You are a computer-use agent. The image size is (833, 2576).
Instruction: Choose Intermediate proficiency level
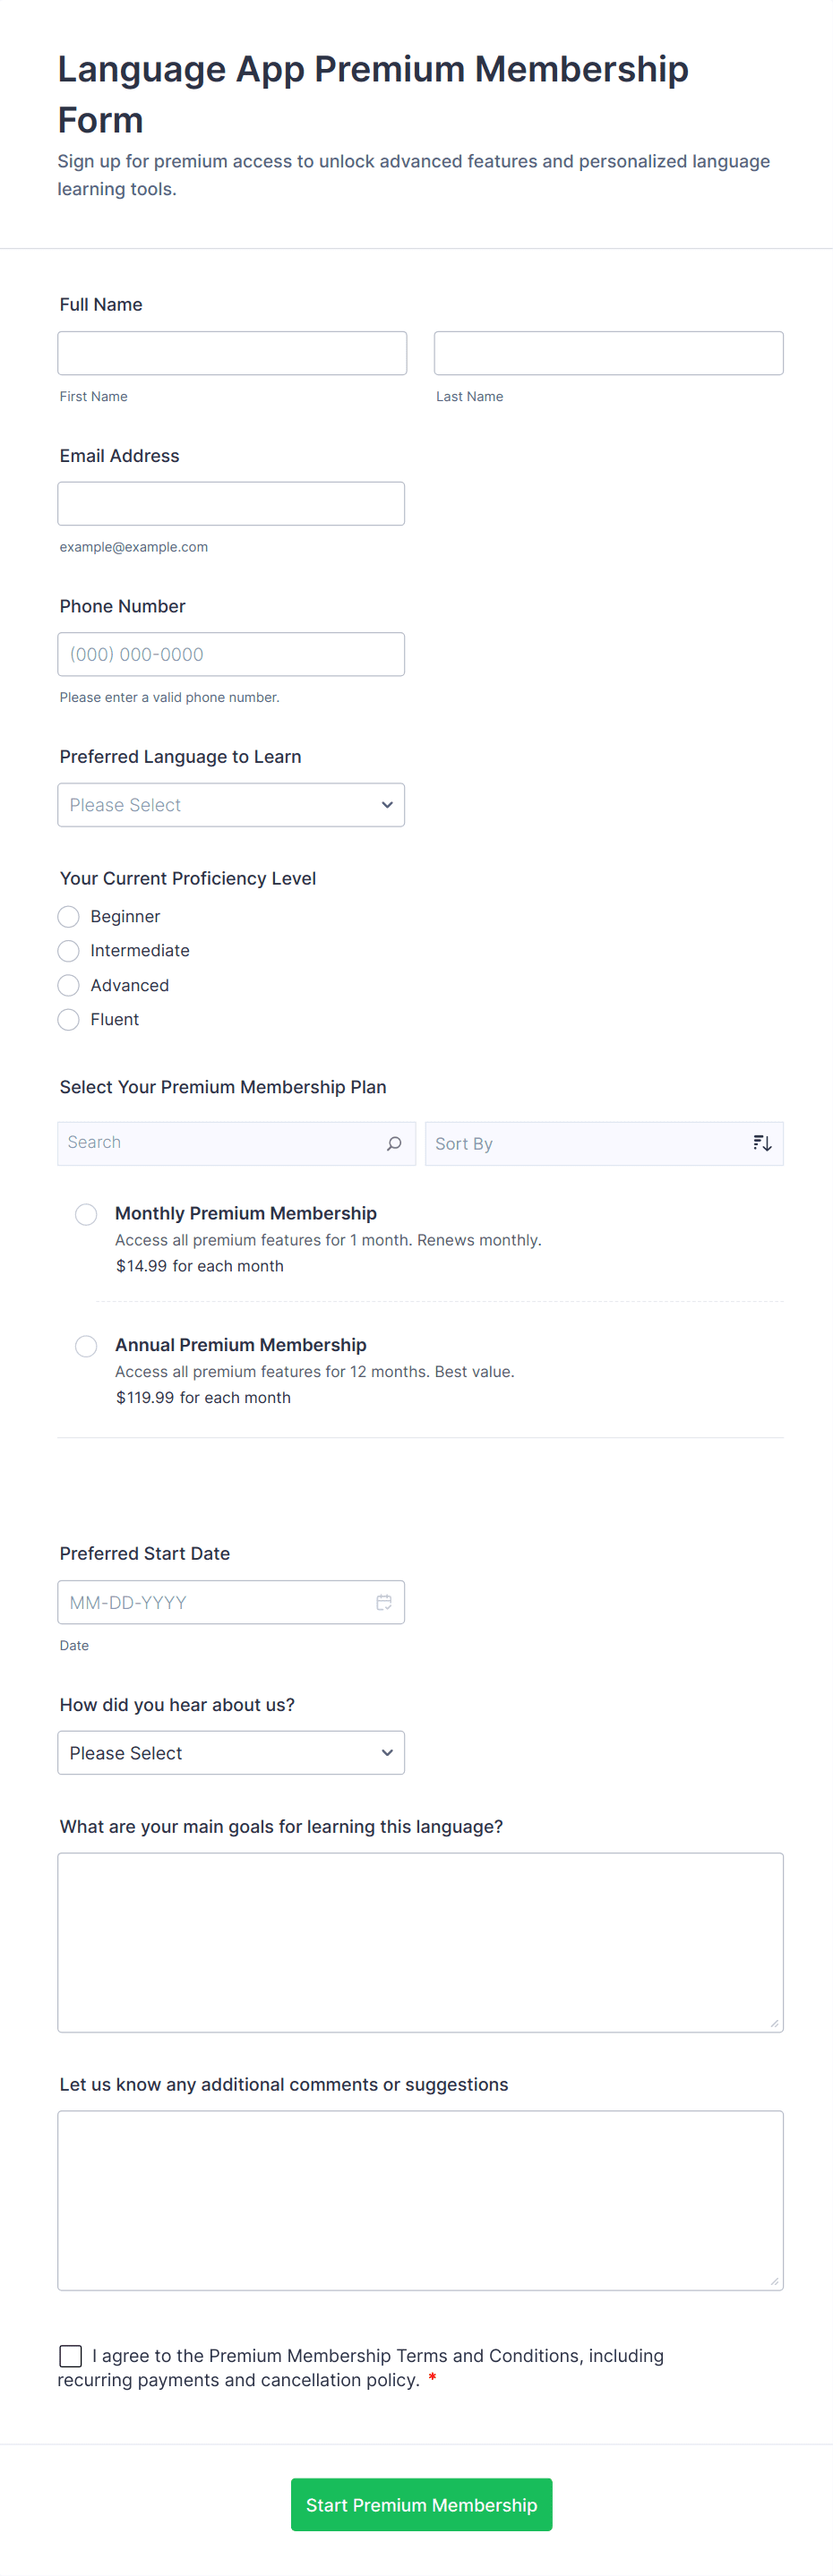(69, 950)
